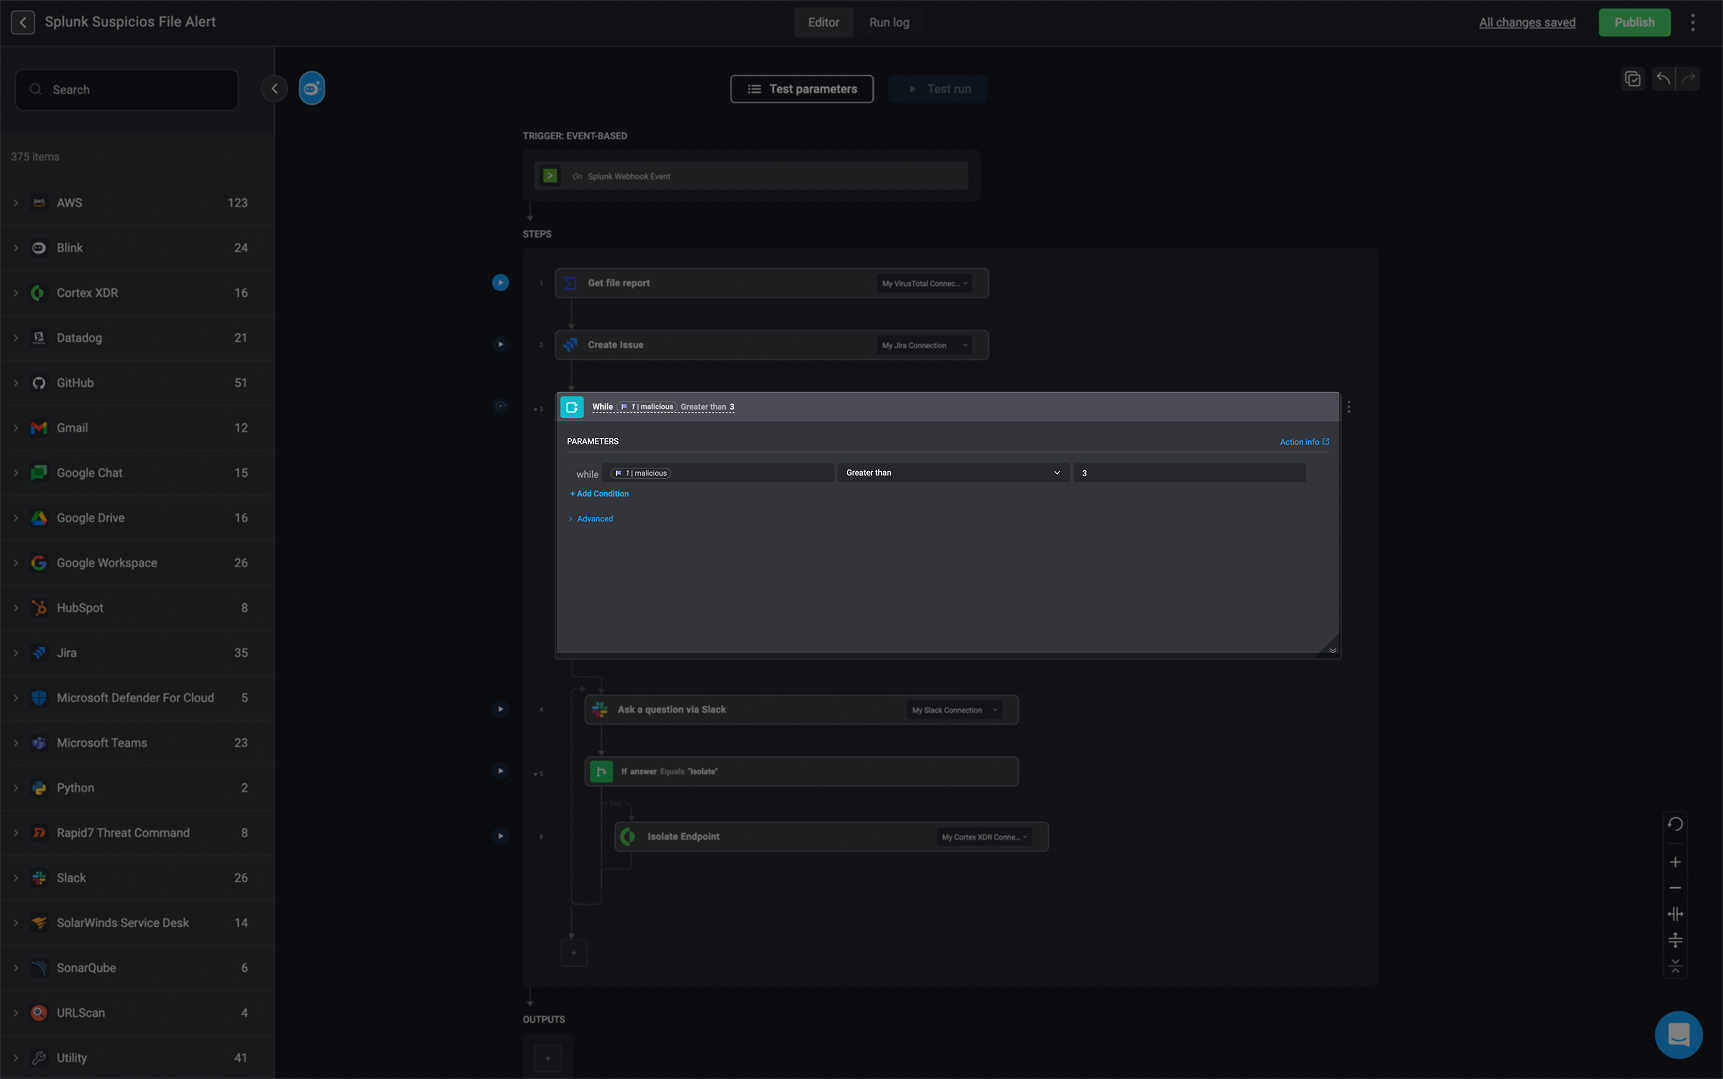Select the SonarQube integration row
The height and width of the screenshot is (1079, 1723).
pyautogui.click(x=137, y=968)
